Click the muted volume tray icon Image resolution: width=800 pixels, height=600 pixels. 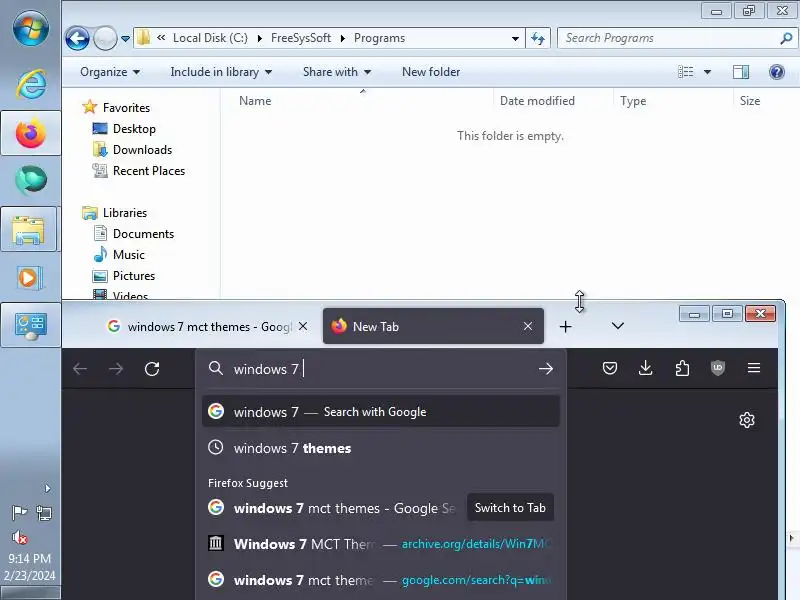(19, 537)
